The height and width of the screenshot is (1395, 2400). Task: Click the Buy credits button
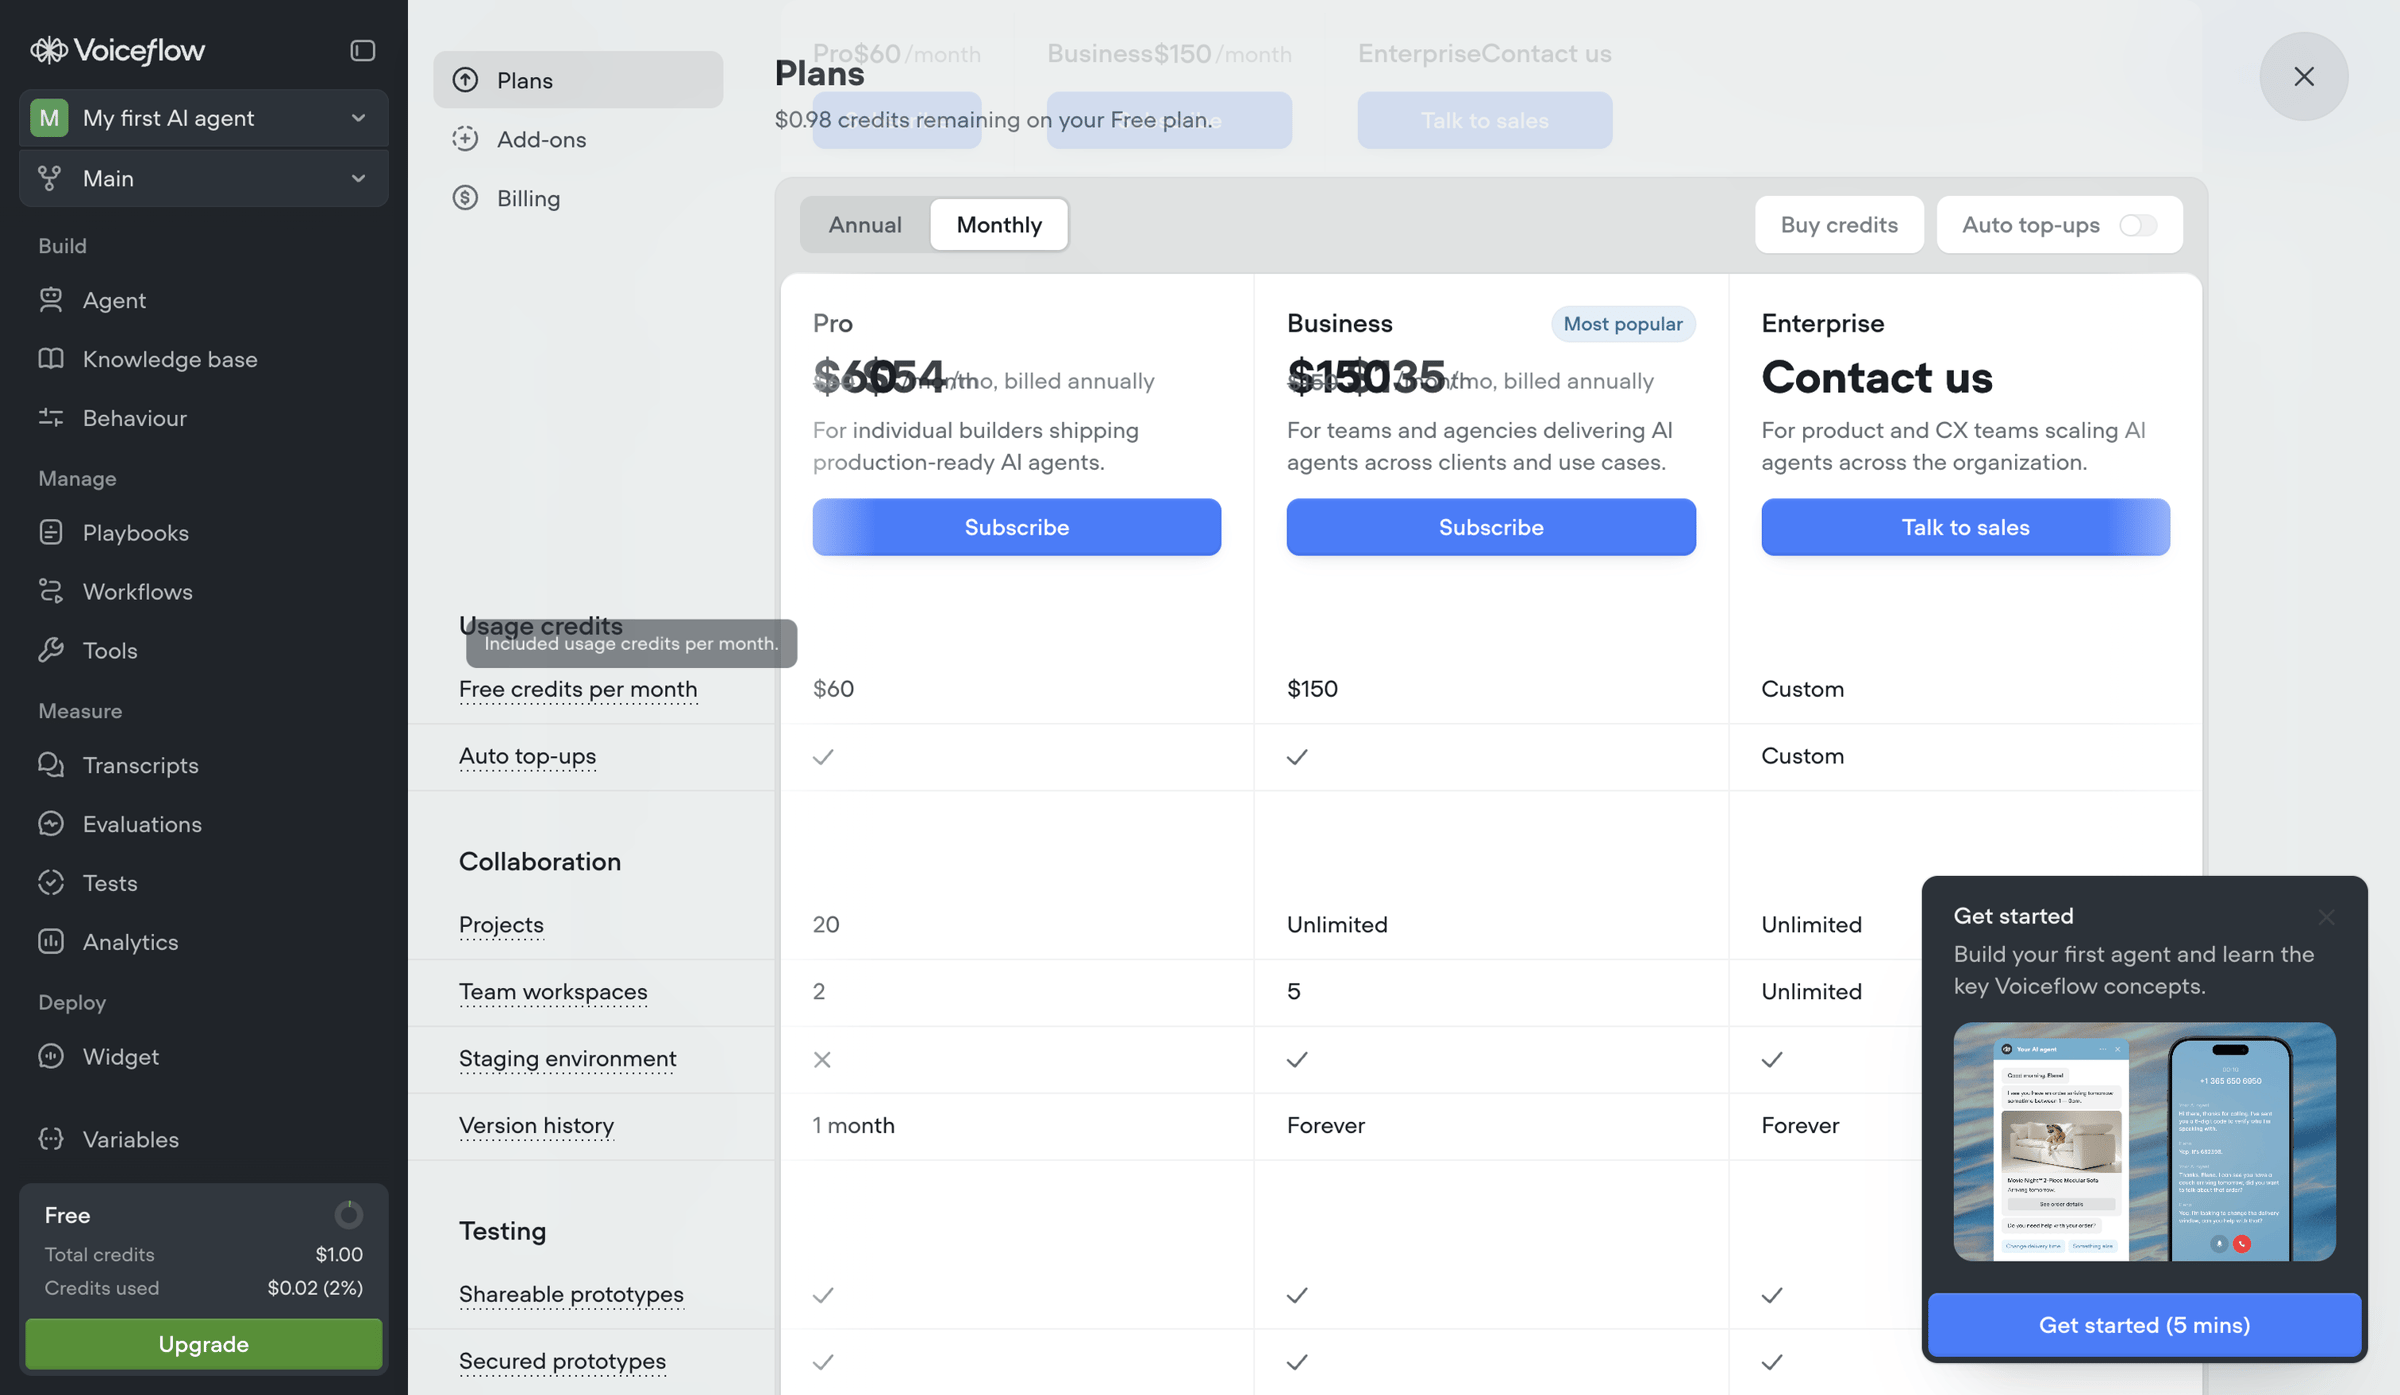1839,225
